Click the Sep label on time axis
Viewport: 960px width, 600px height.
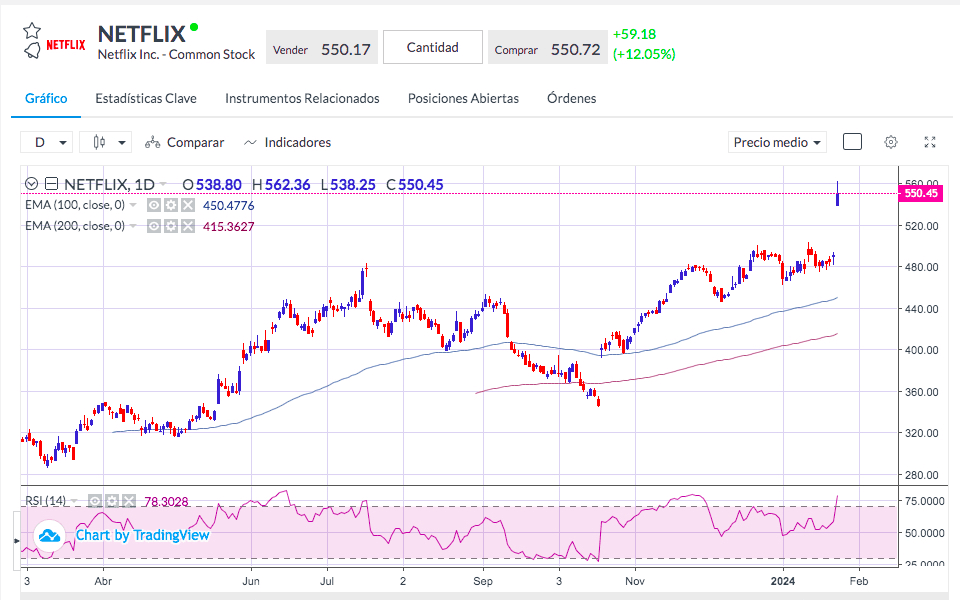pos(483,581)
